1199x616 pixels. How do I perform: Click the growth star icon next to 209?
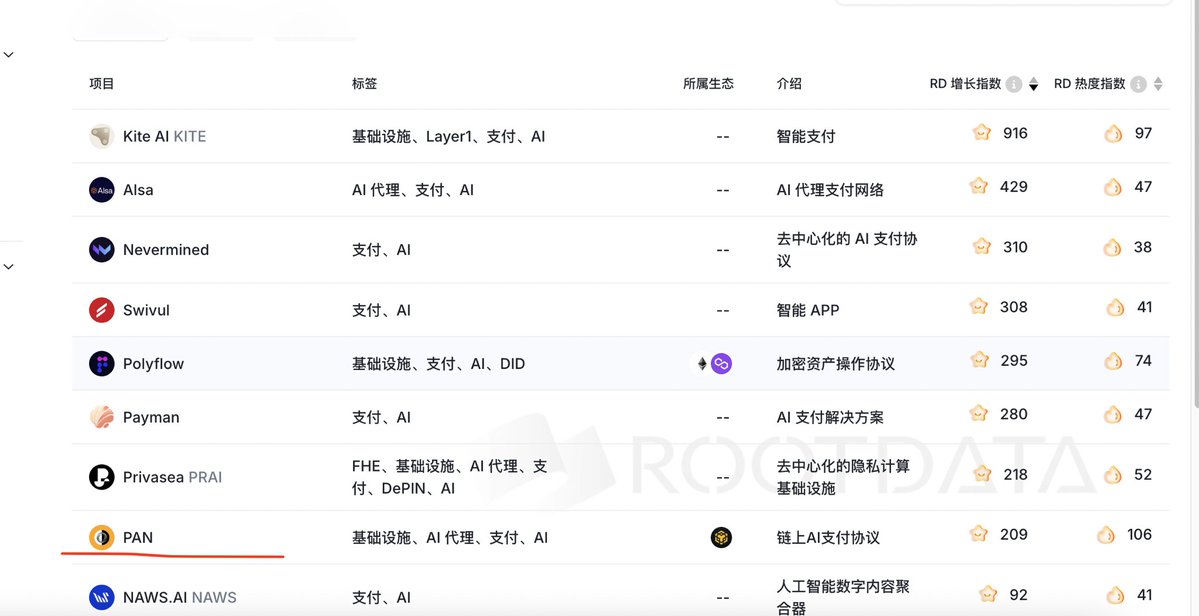979,533
